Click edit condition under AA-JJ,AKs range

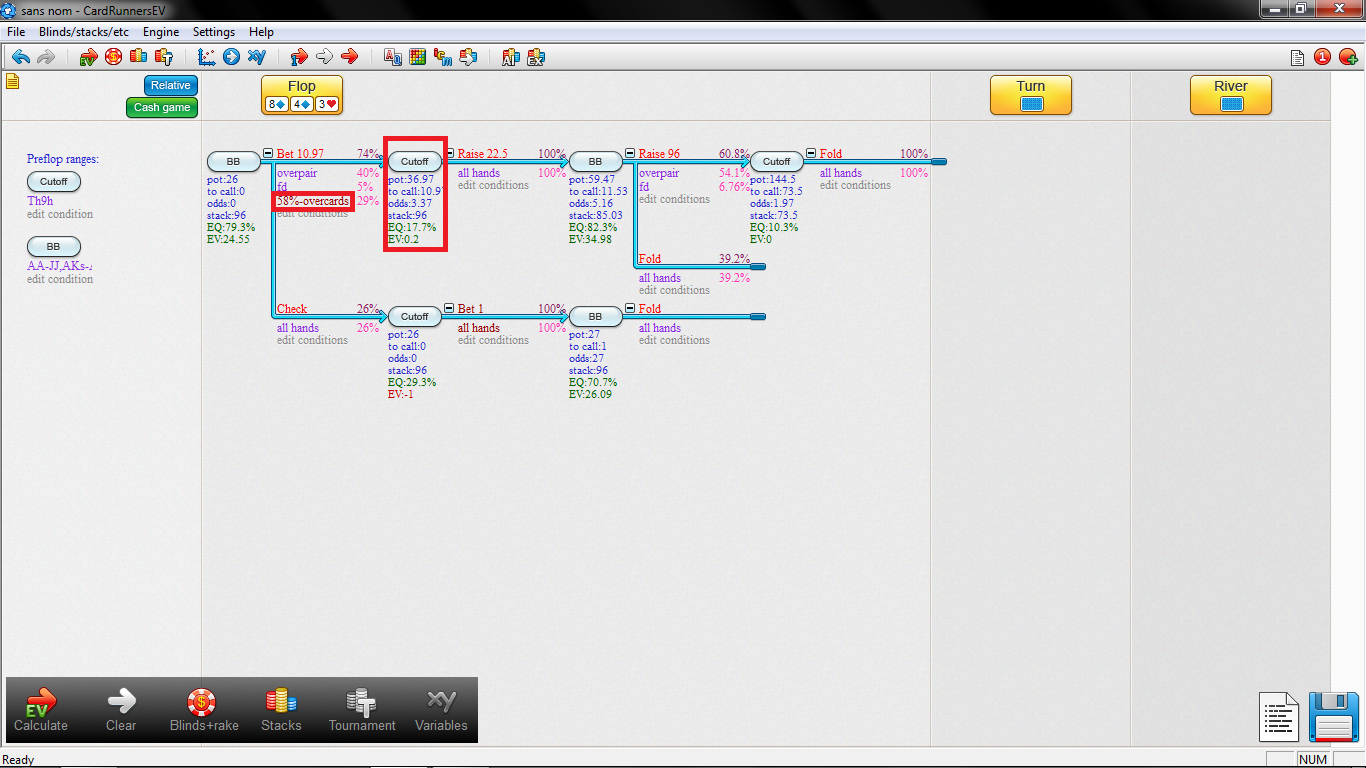point(60,279)
